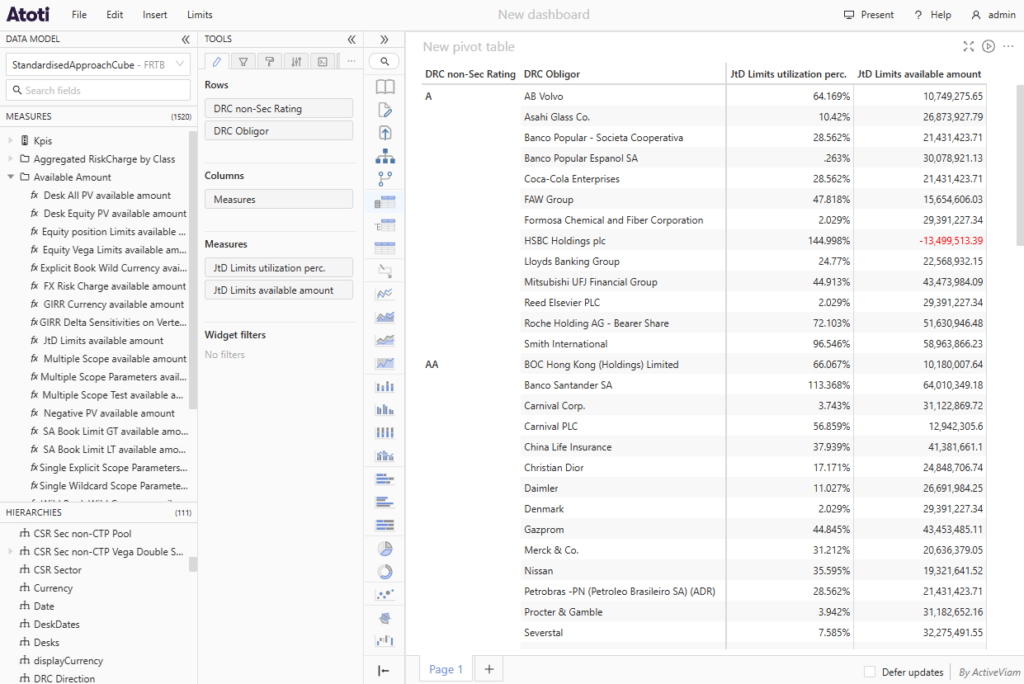Collapse the Tools panel

(351, 39)
